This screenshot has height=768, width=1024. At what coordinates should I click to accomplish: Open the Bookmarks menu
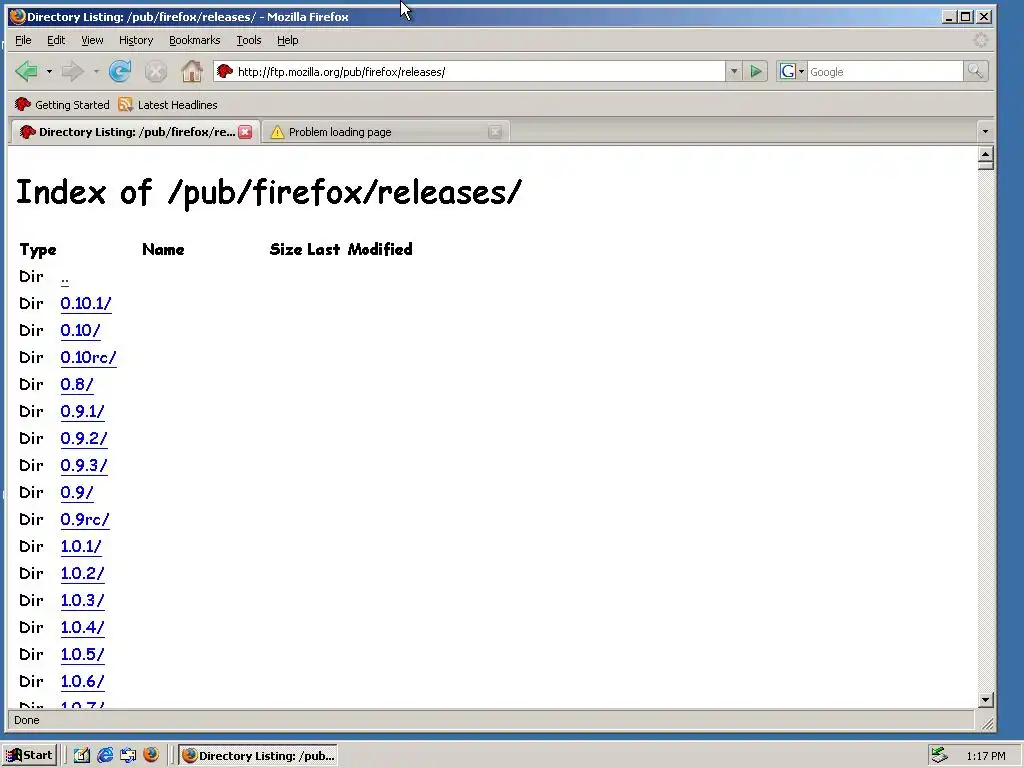(x=195, y=40)
